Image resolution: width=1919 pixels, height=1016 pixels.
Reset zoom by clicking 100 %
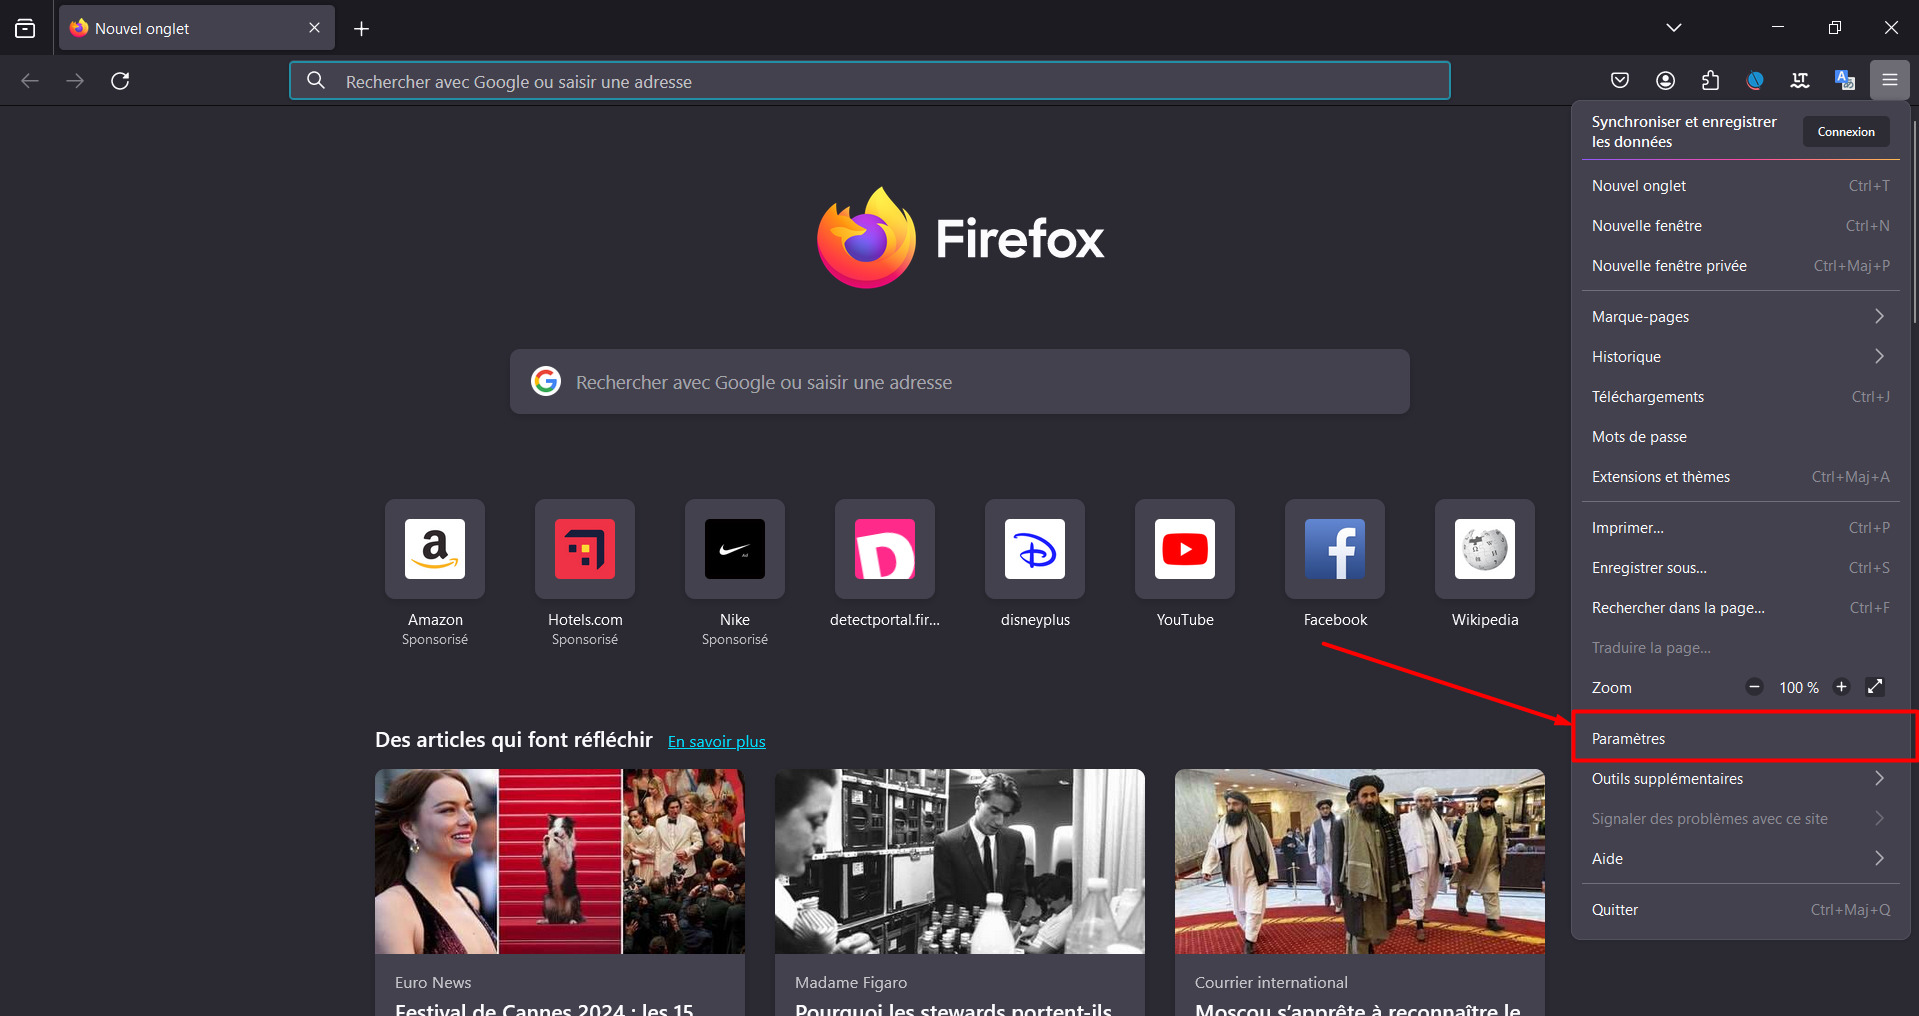click(1798, 688)
